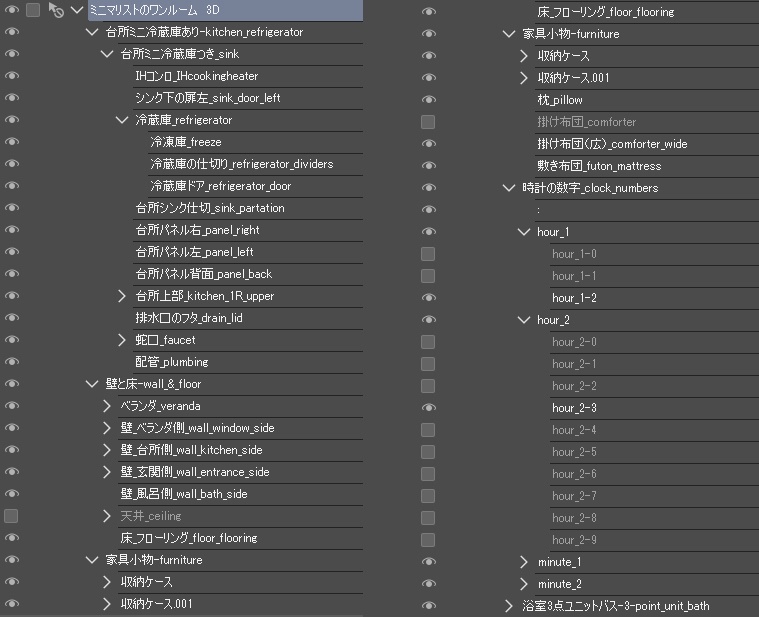Toggle the lock box beside the root 3D row

pos(33,10)
